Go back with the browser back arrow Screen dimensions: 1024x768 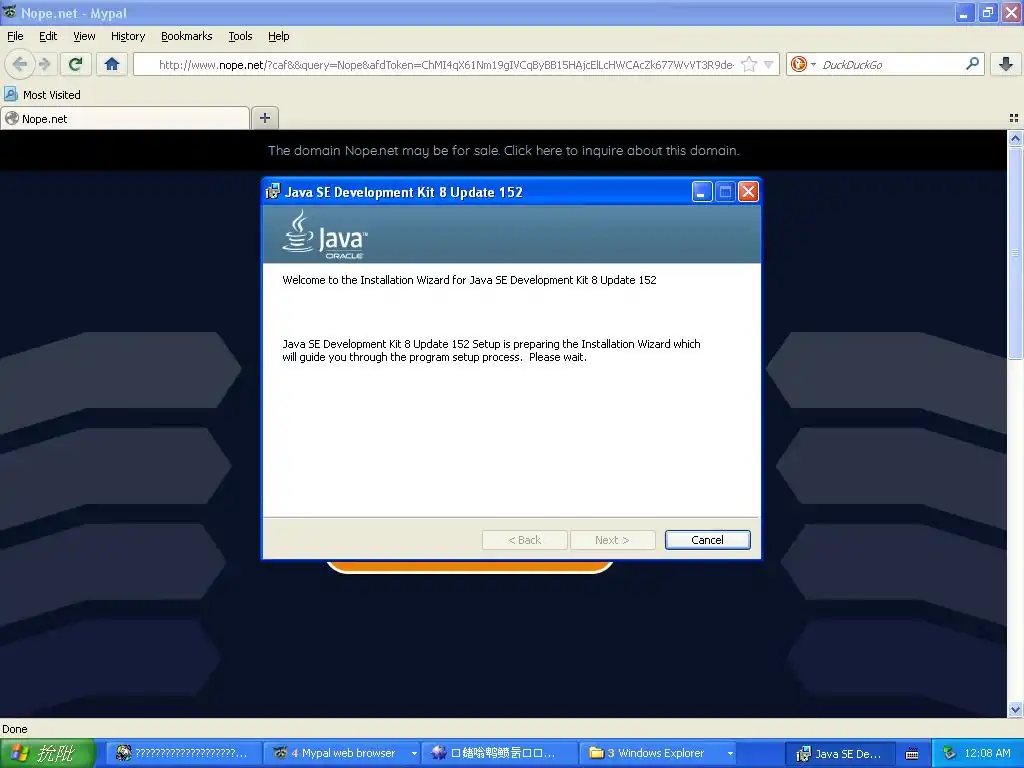point(20,64)
